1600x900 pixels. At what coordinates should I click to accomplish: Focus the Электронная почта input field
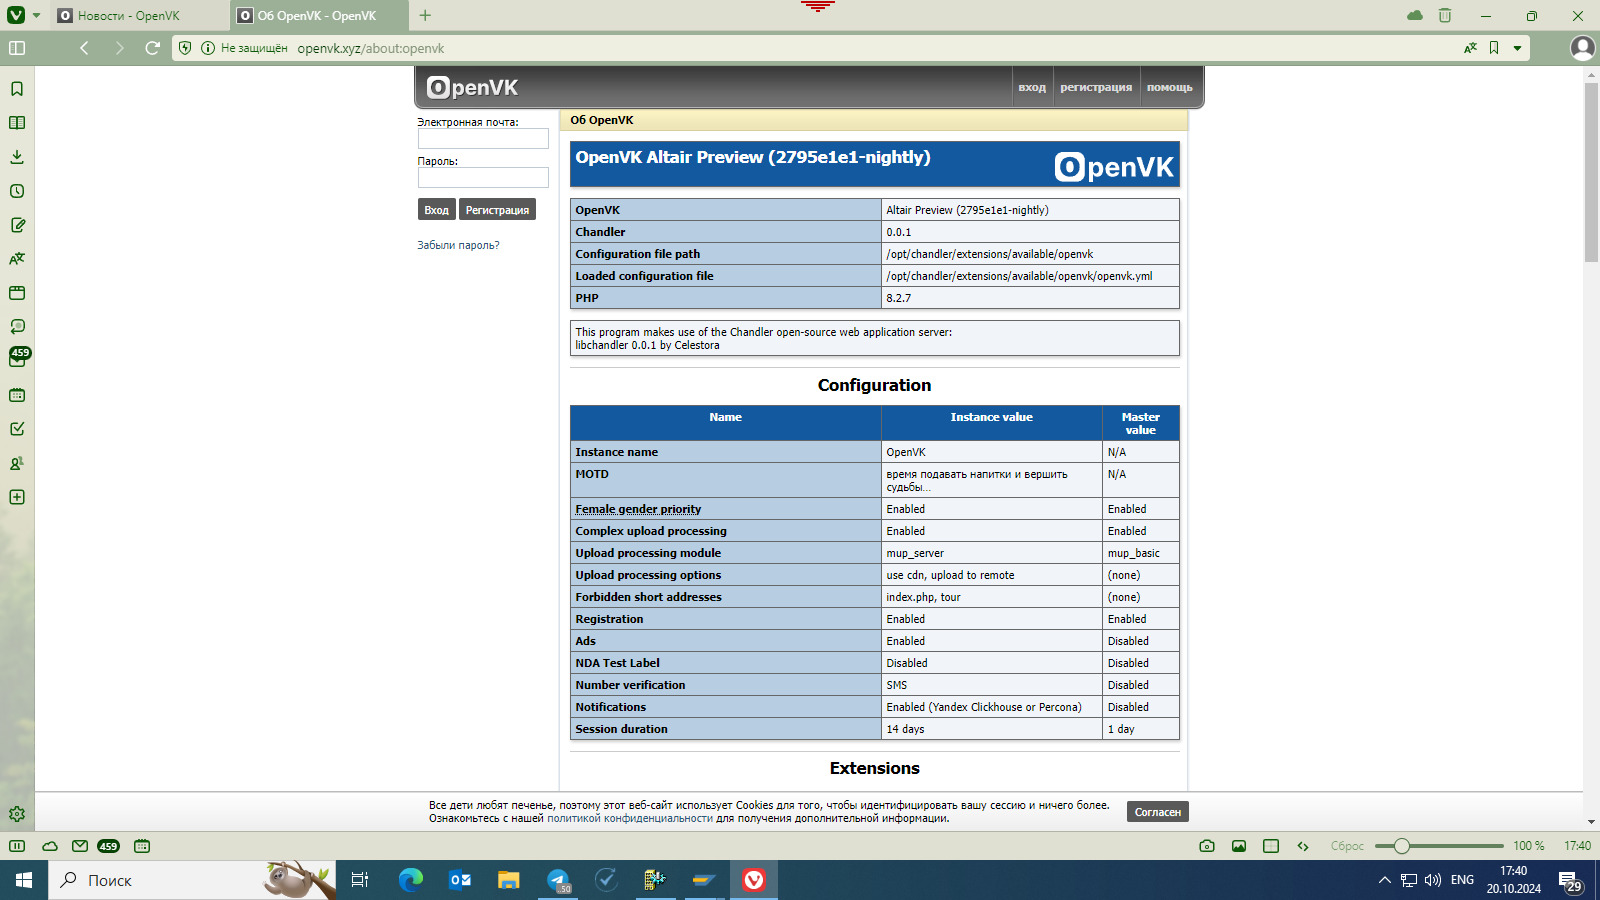[x=483, y=138]
